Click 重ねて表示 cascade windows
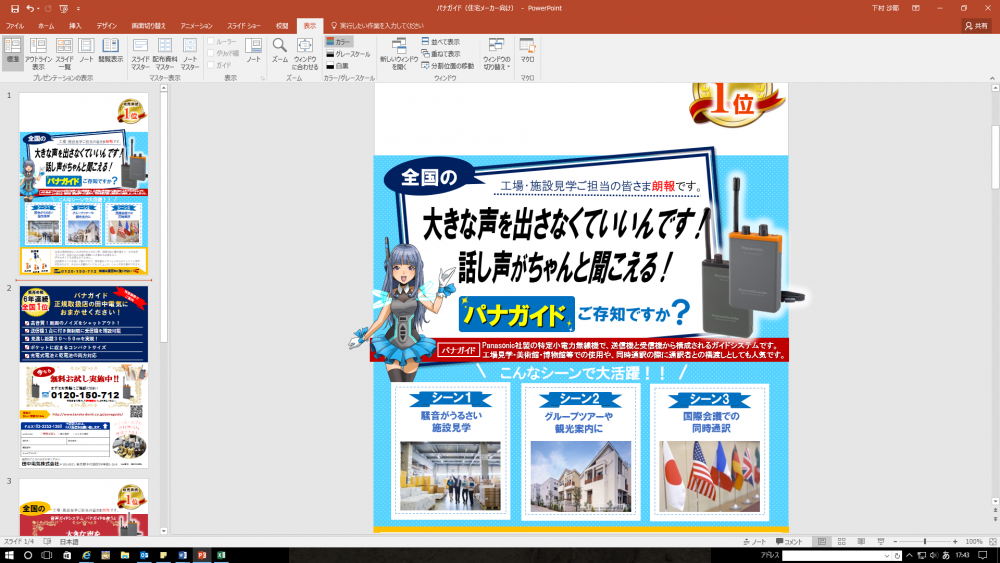The height and width of the screenshot is (563, 1000). (x=440, y=54)
